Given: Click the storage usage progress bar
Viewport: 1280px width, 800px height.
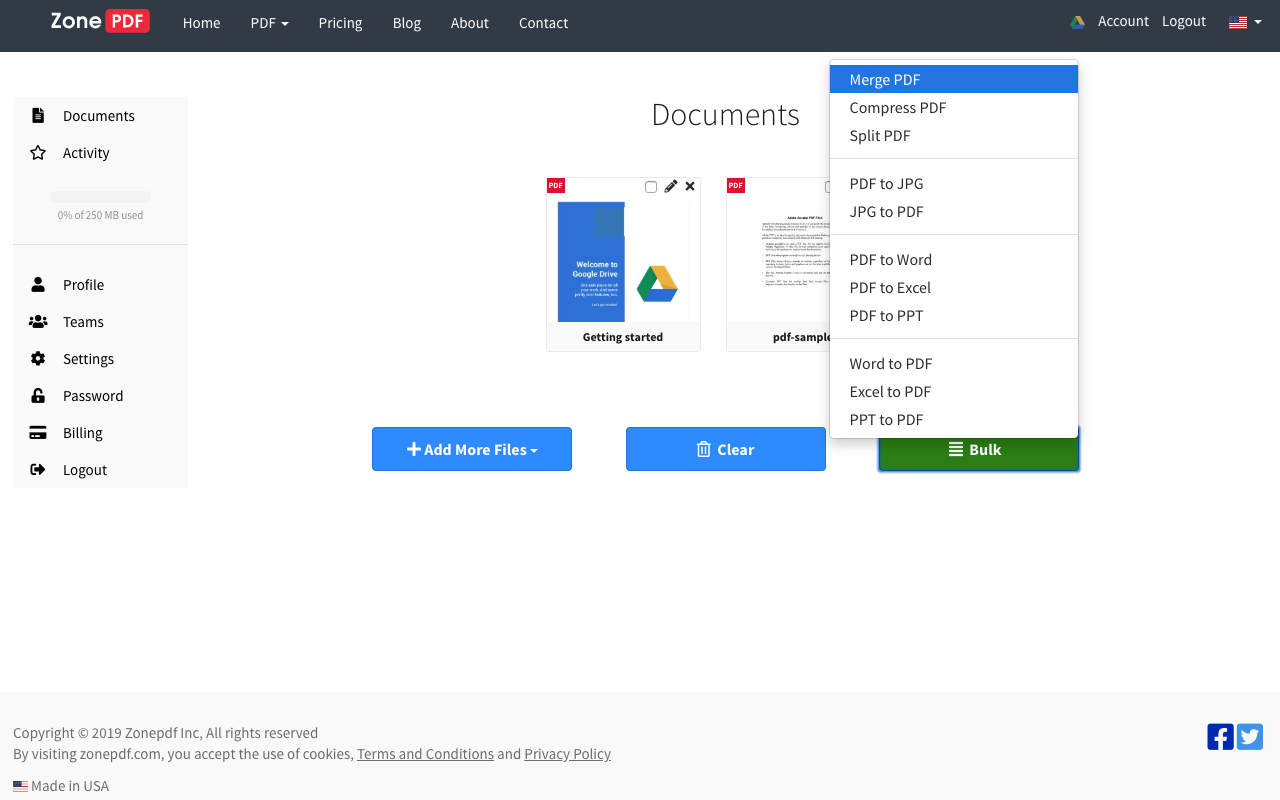Looking at the screenshot, I should click(100, 197).
